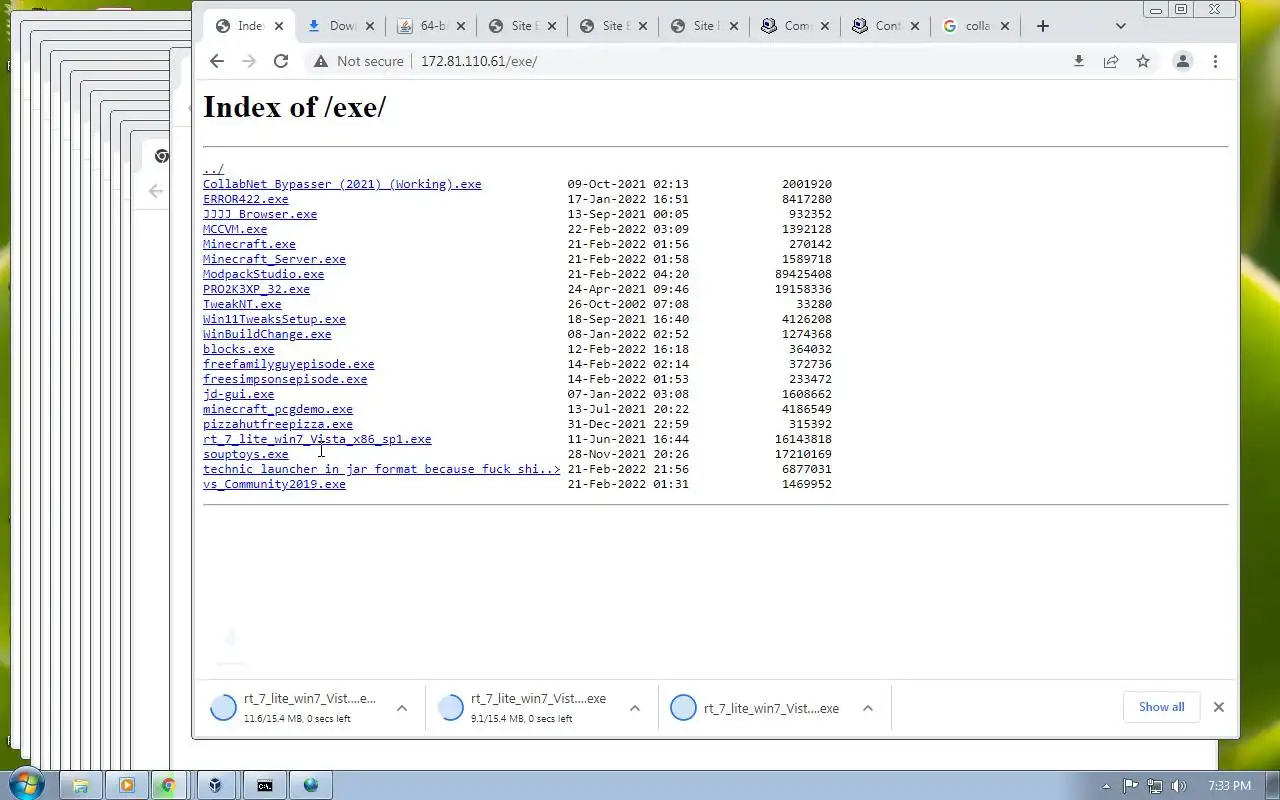Close the 'Dow' downloads tab

(369, 26)
